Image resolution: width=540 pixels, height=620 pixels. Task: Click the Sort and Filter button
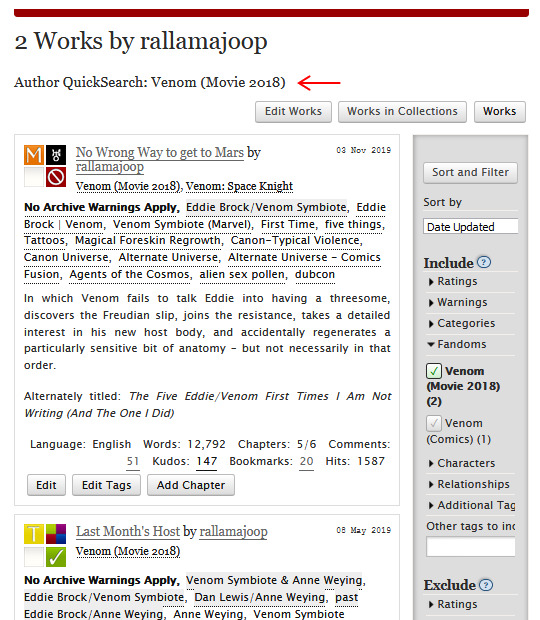[470, 172]
